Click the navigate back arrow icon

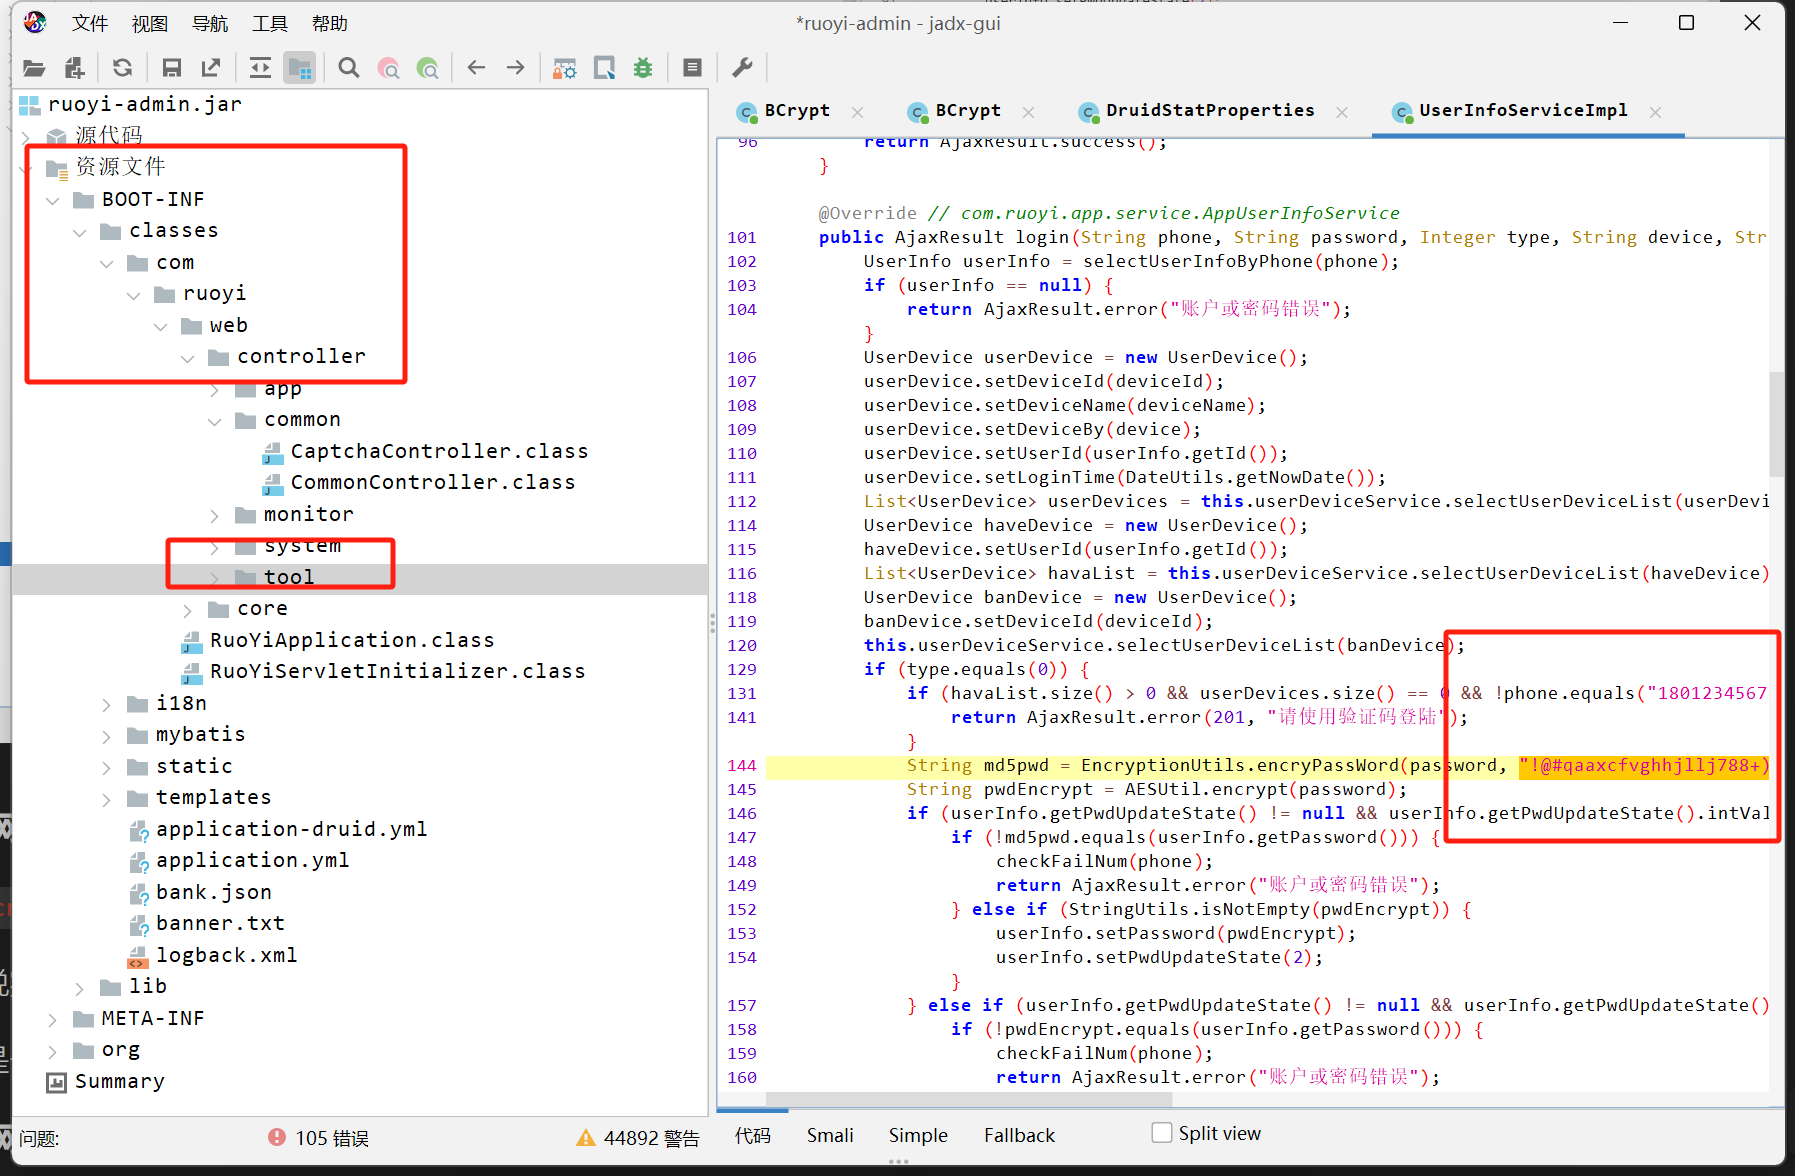(x=476, y=68)
